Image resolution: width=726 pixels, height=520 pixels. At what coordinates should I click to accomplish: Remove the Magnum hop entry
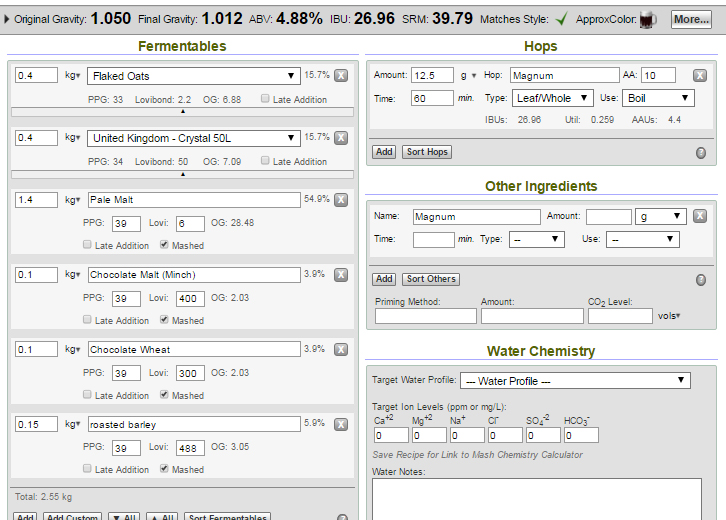[701, 76]
